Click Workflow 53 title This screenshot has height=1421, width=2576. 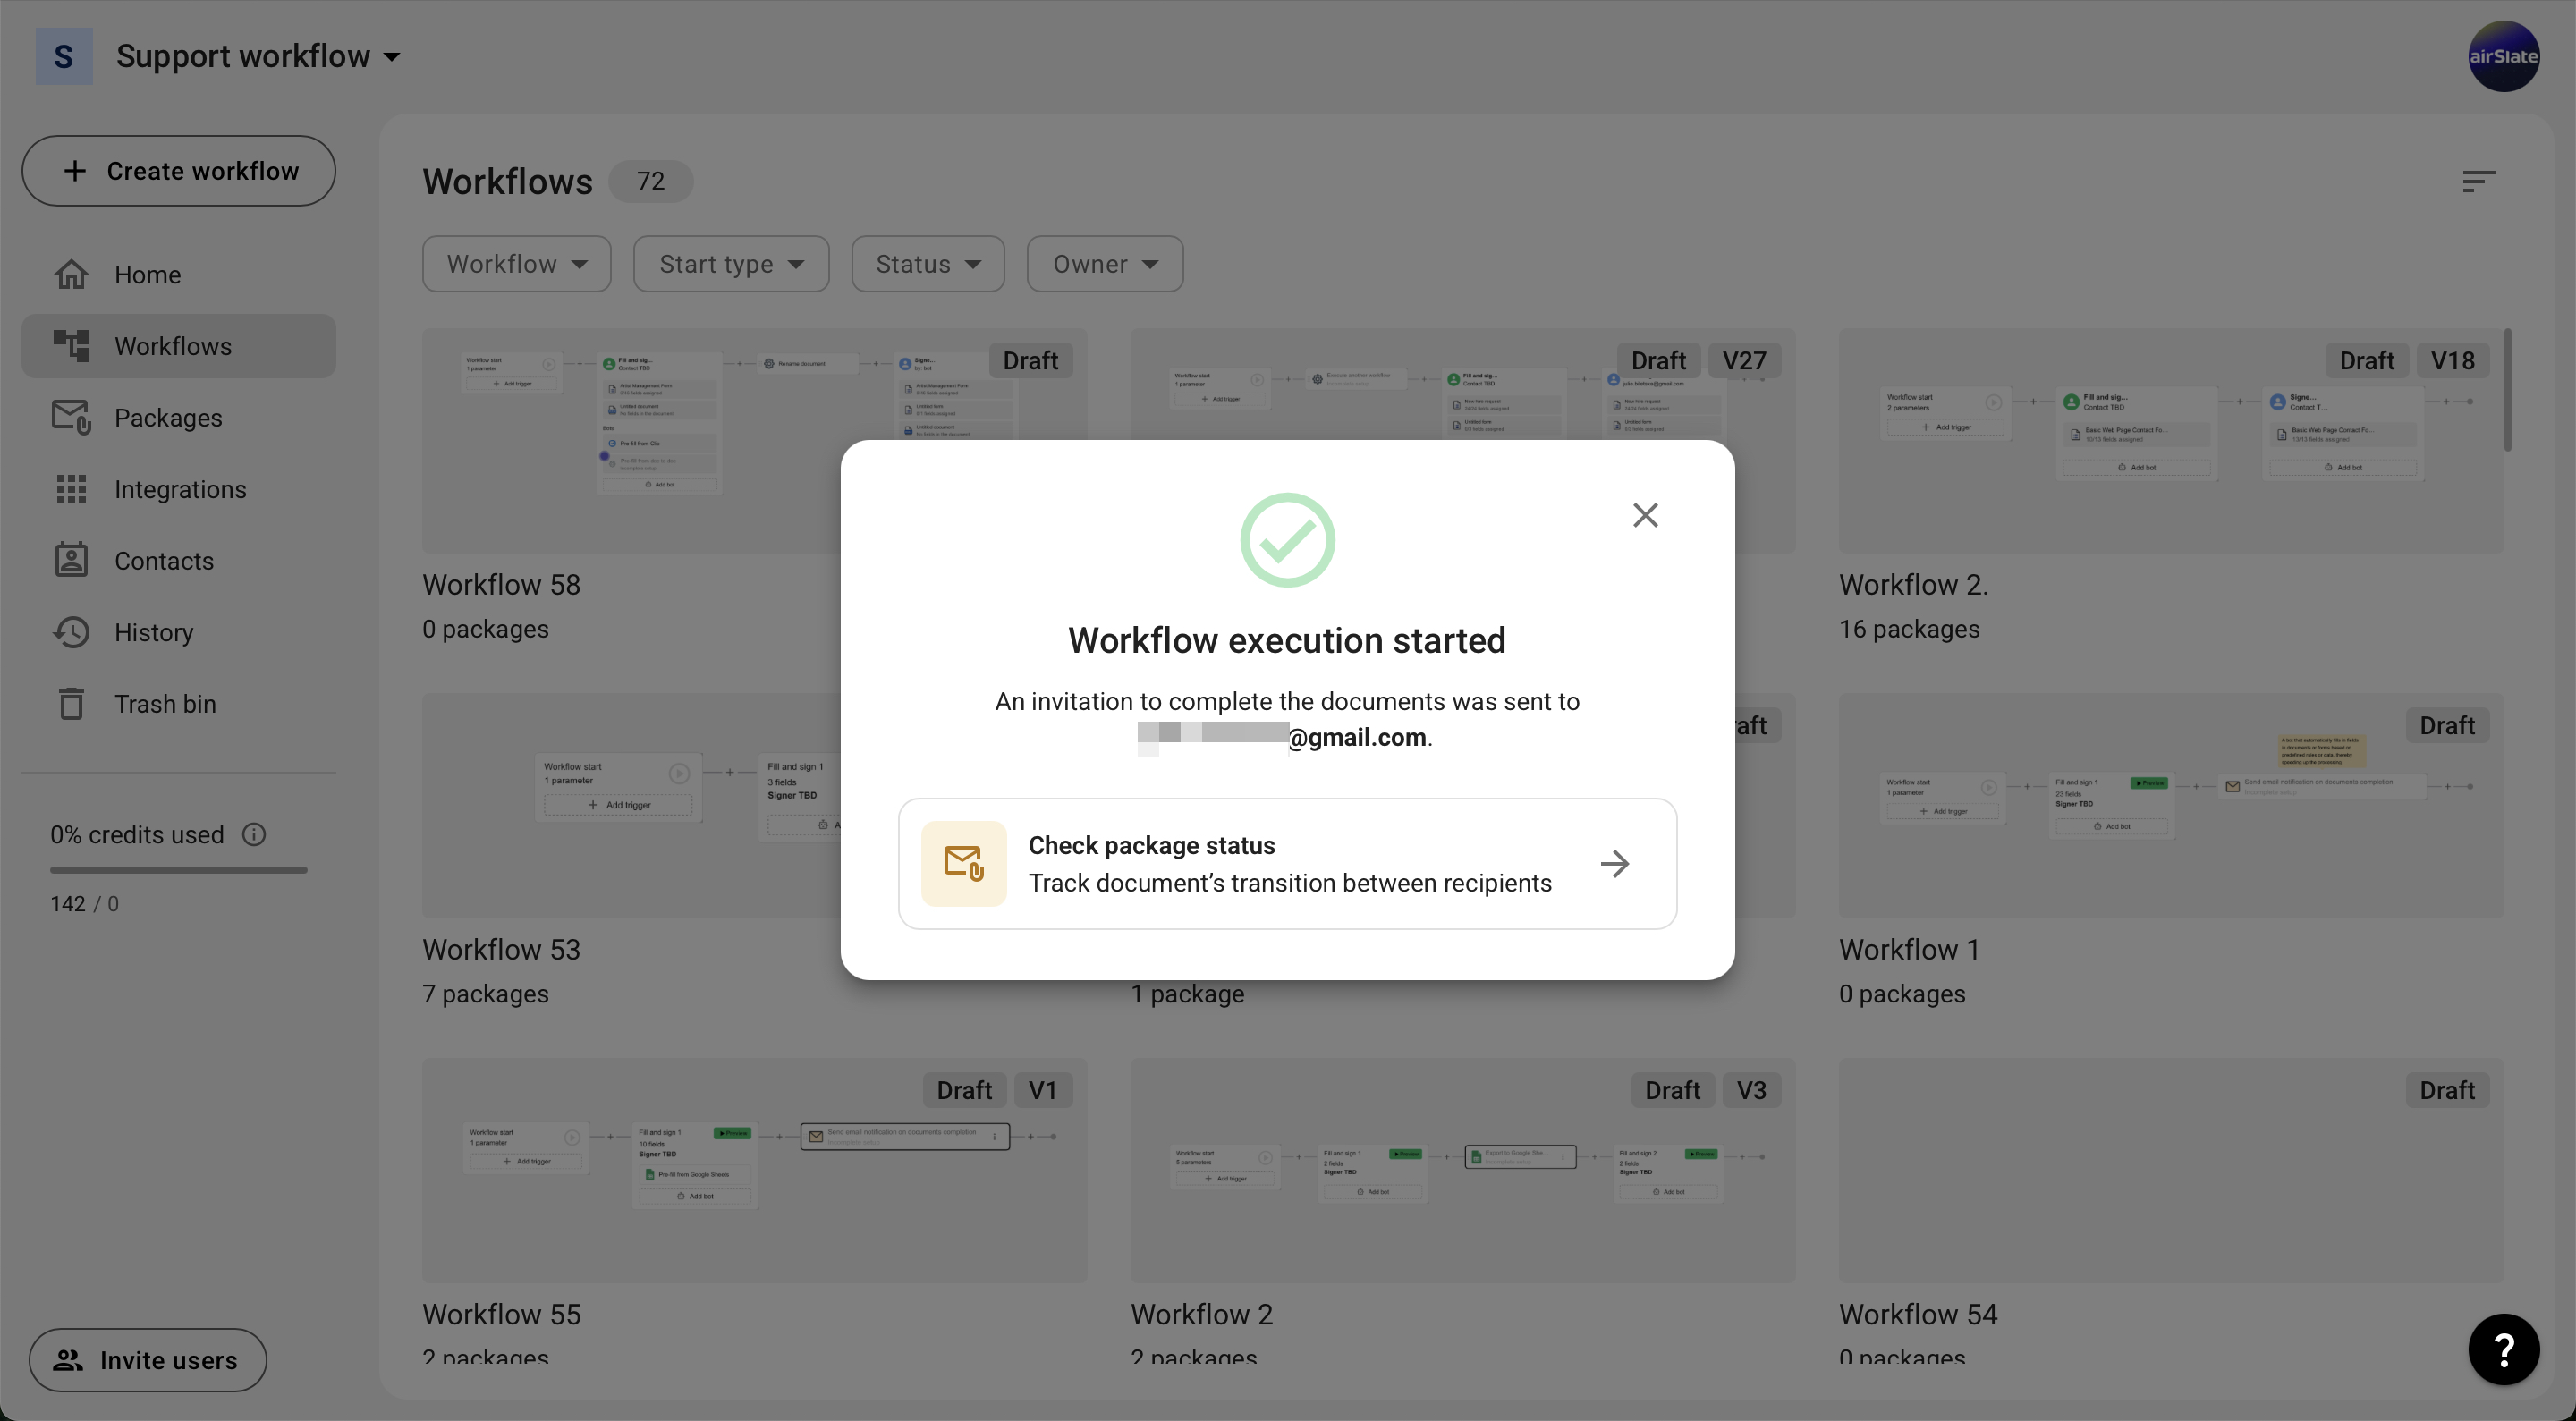[x=501, y=949]
